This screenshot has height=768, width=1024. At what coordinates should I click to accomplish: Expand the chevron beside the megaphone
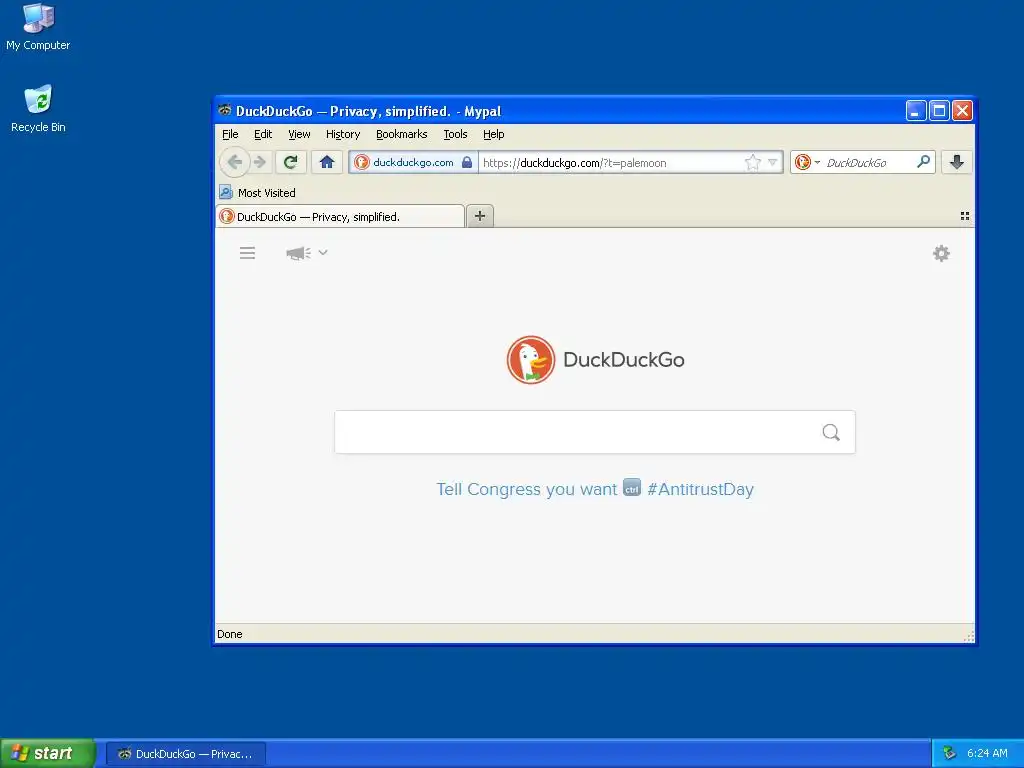pos(323,252)
